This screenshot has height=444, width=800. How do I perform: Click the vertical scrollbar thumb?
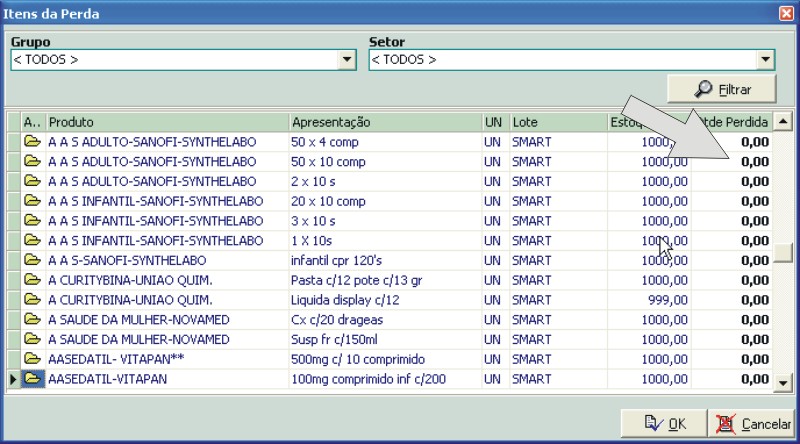[783, 253]
